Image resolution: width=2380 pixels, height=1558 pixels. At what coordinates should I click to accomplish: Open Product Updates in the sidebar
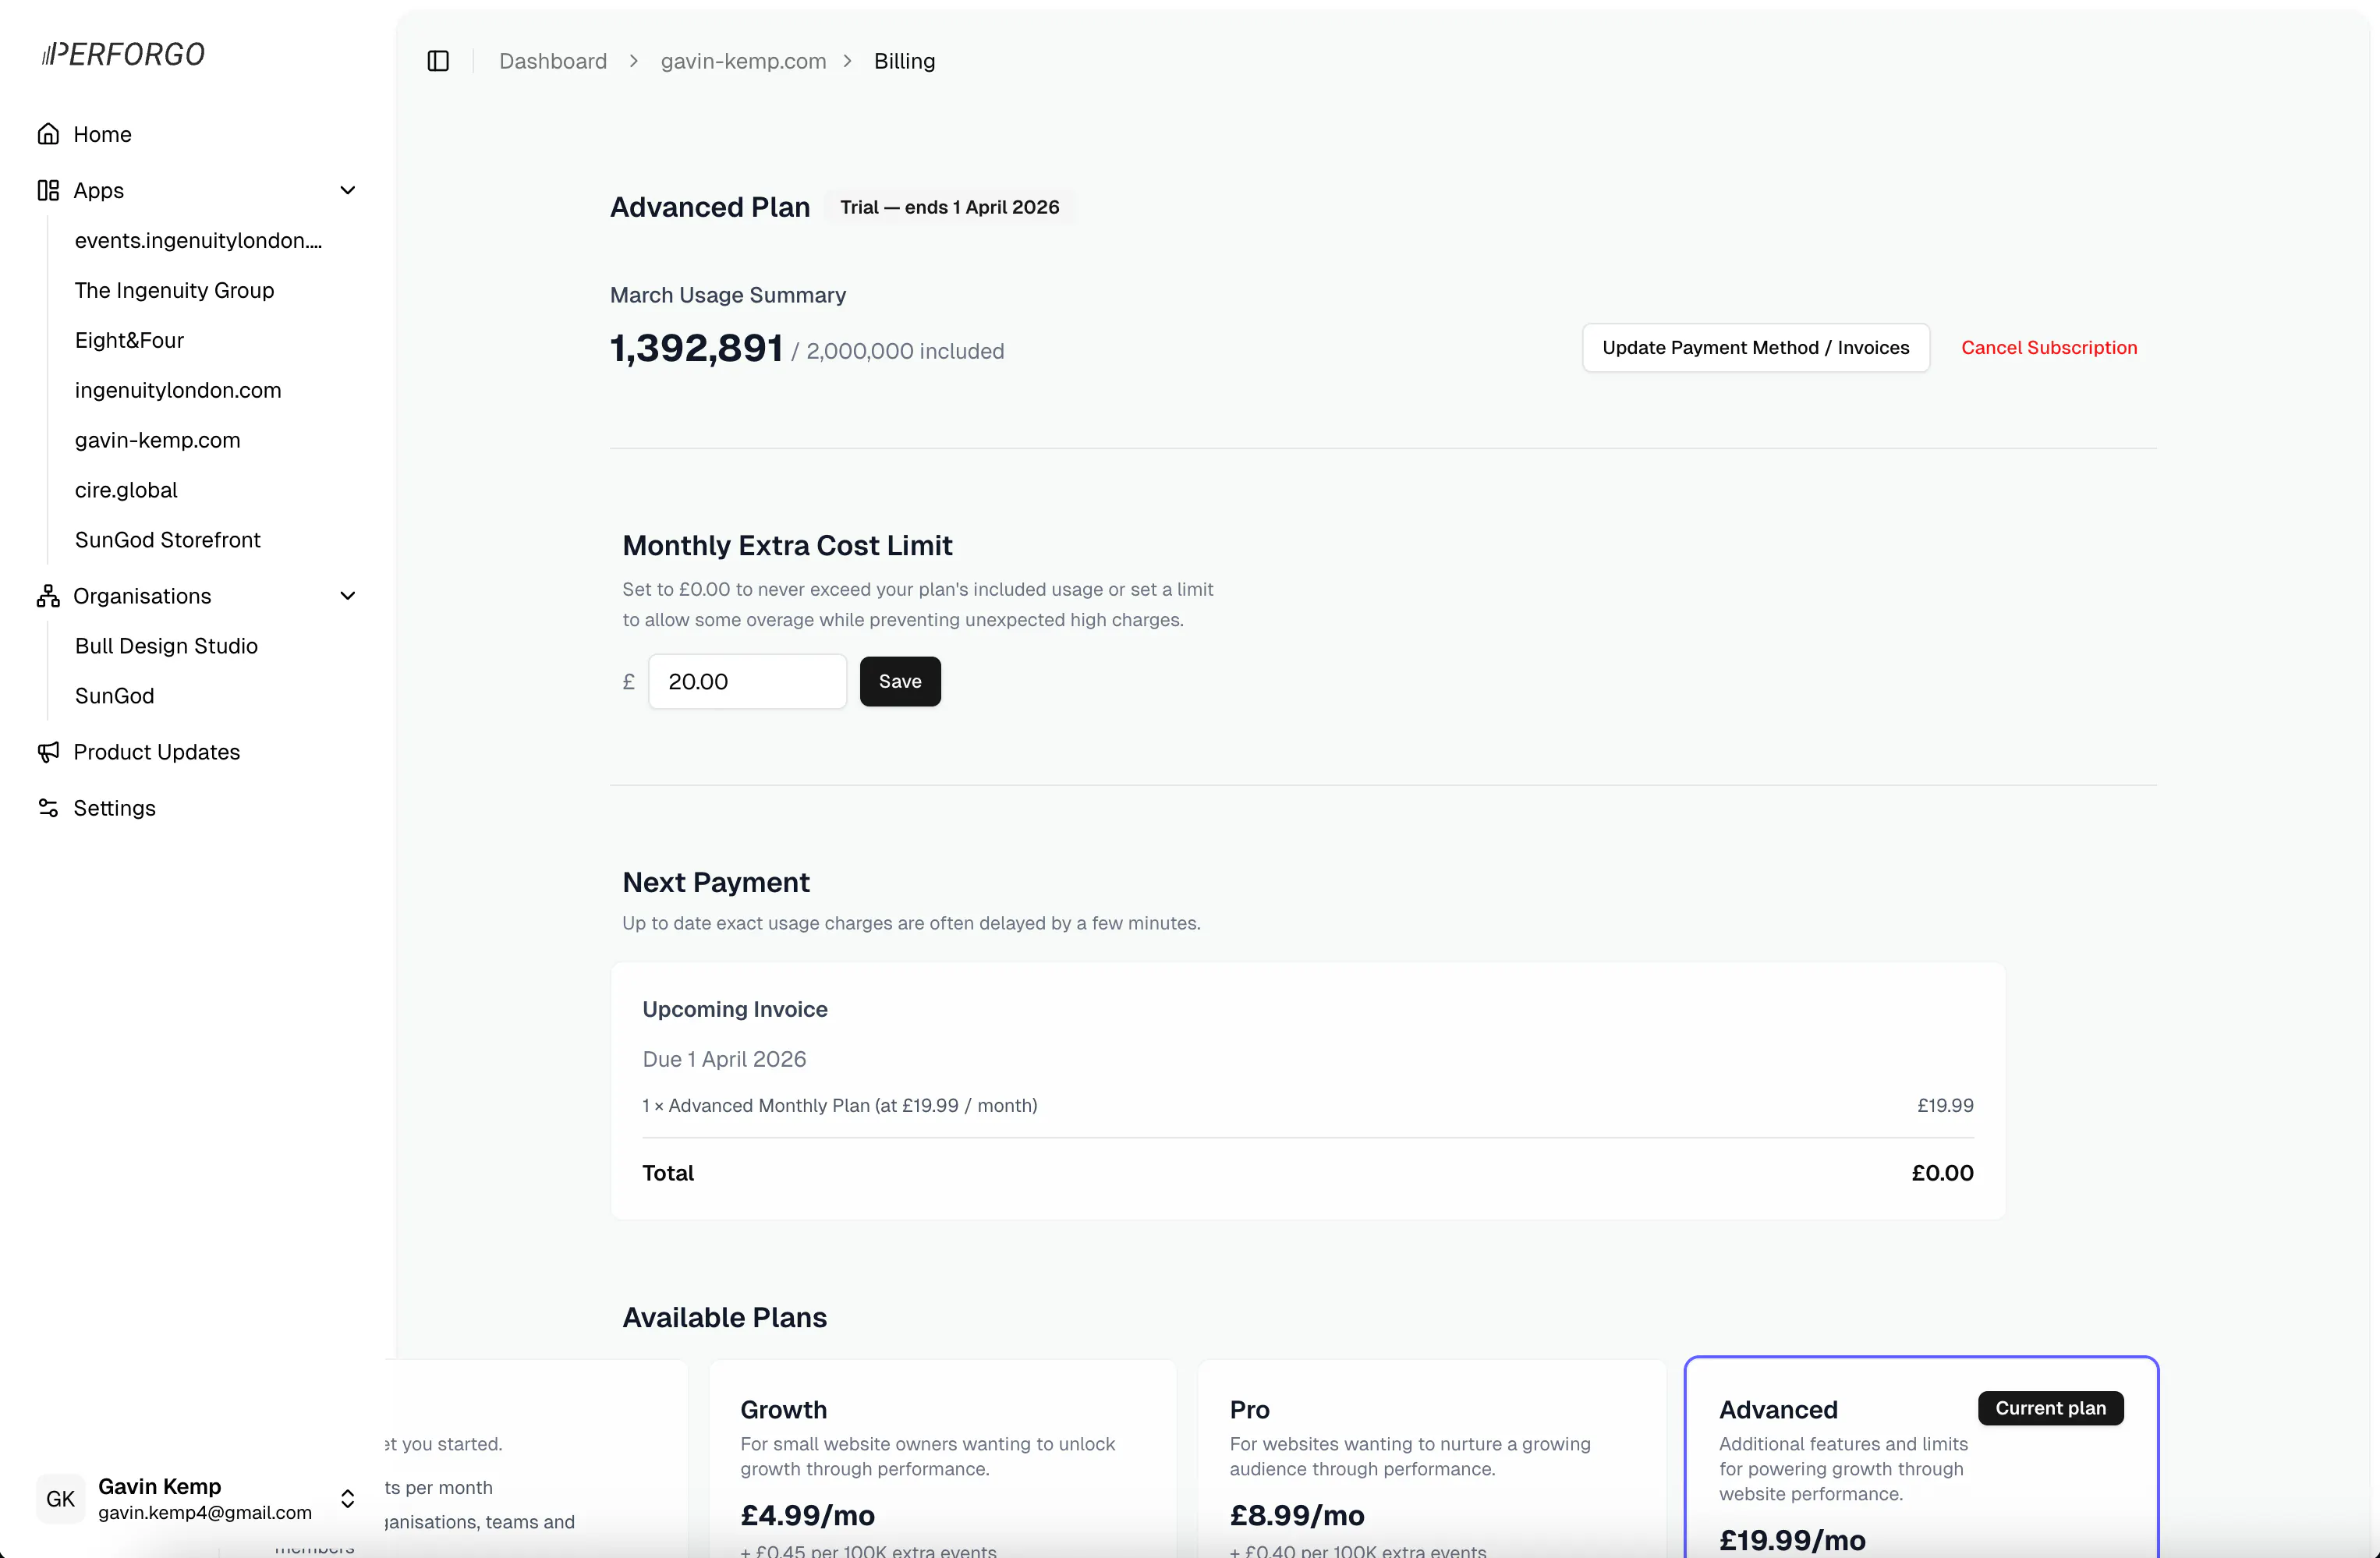(197, 752)
